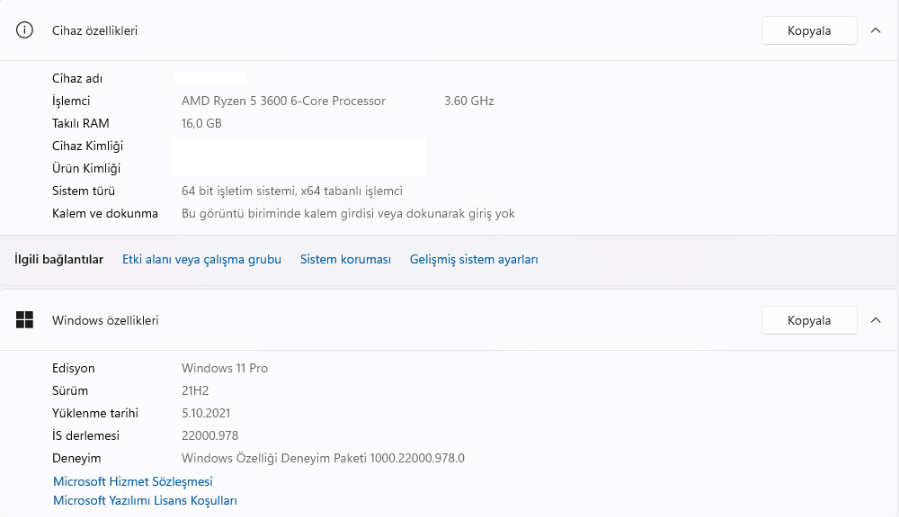Open Microsoft Yazılımı Lisans Koşulları link
The height and width of the screenshot is (517, 899).
145,500
